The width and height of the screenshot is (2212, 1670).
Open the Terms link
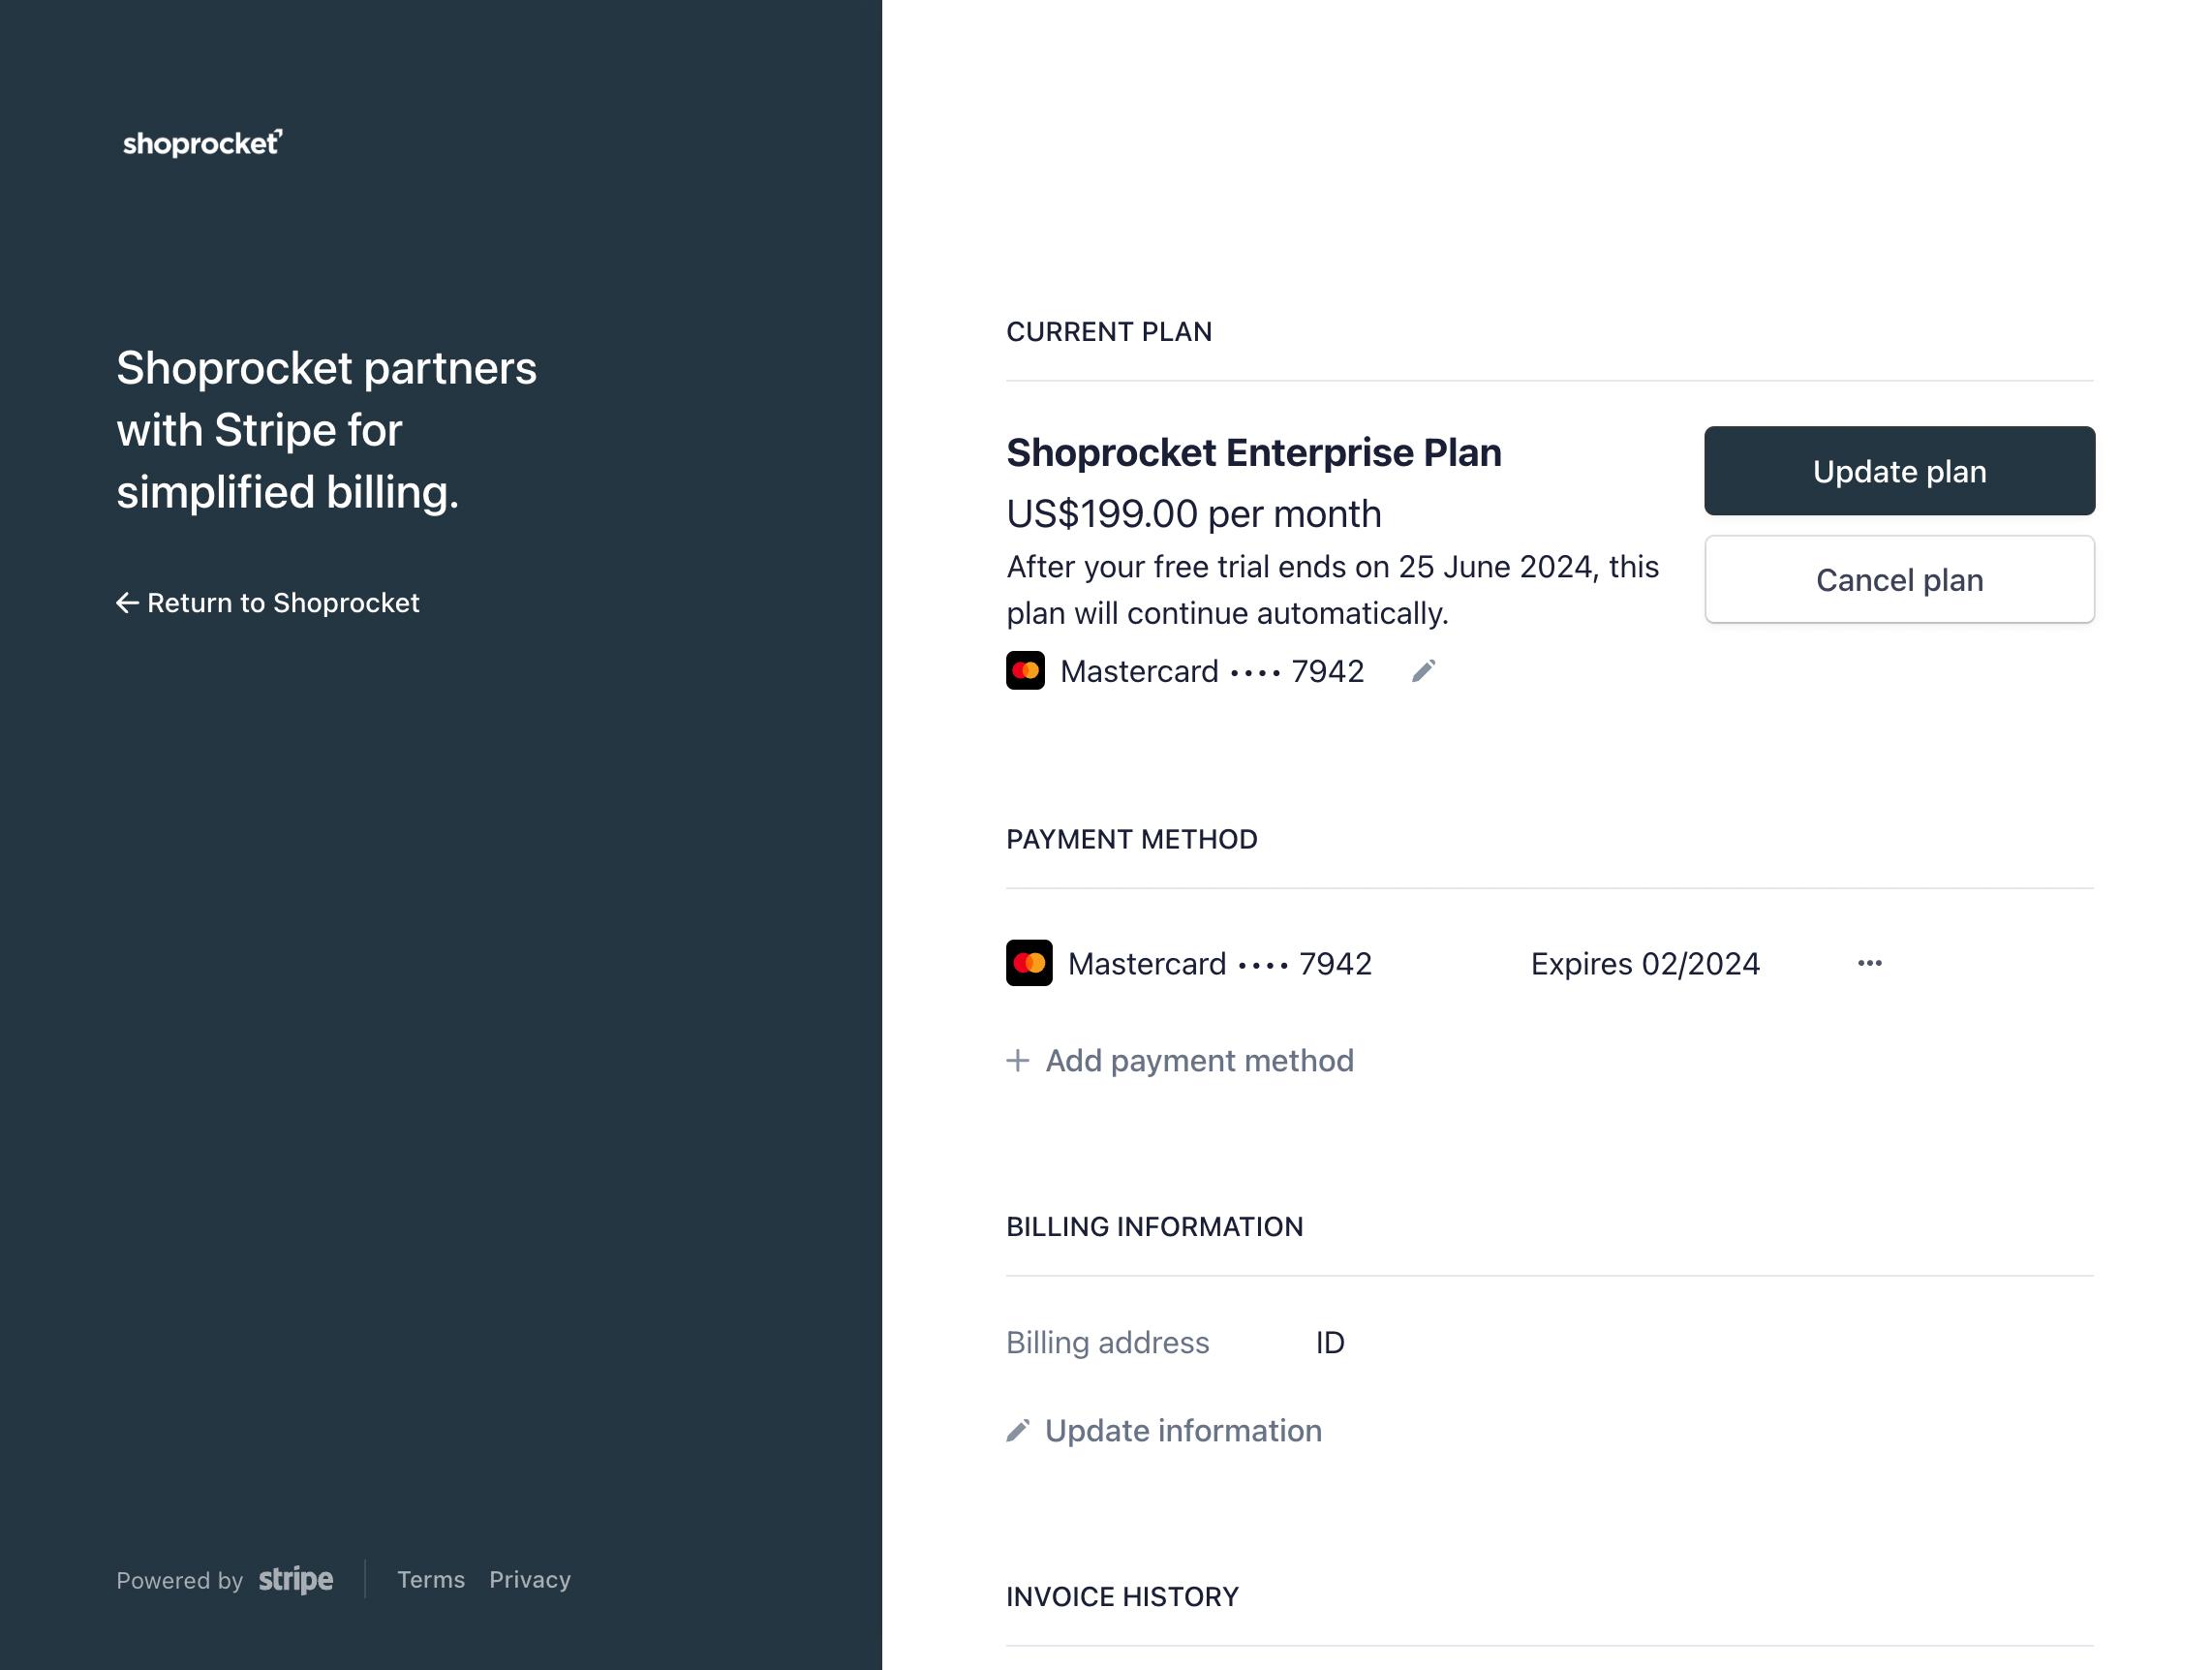tap(431, 1580)
